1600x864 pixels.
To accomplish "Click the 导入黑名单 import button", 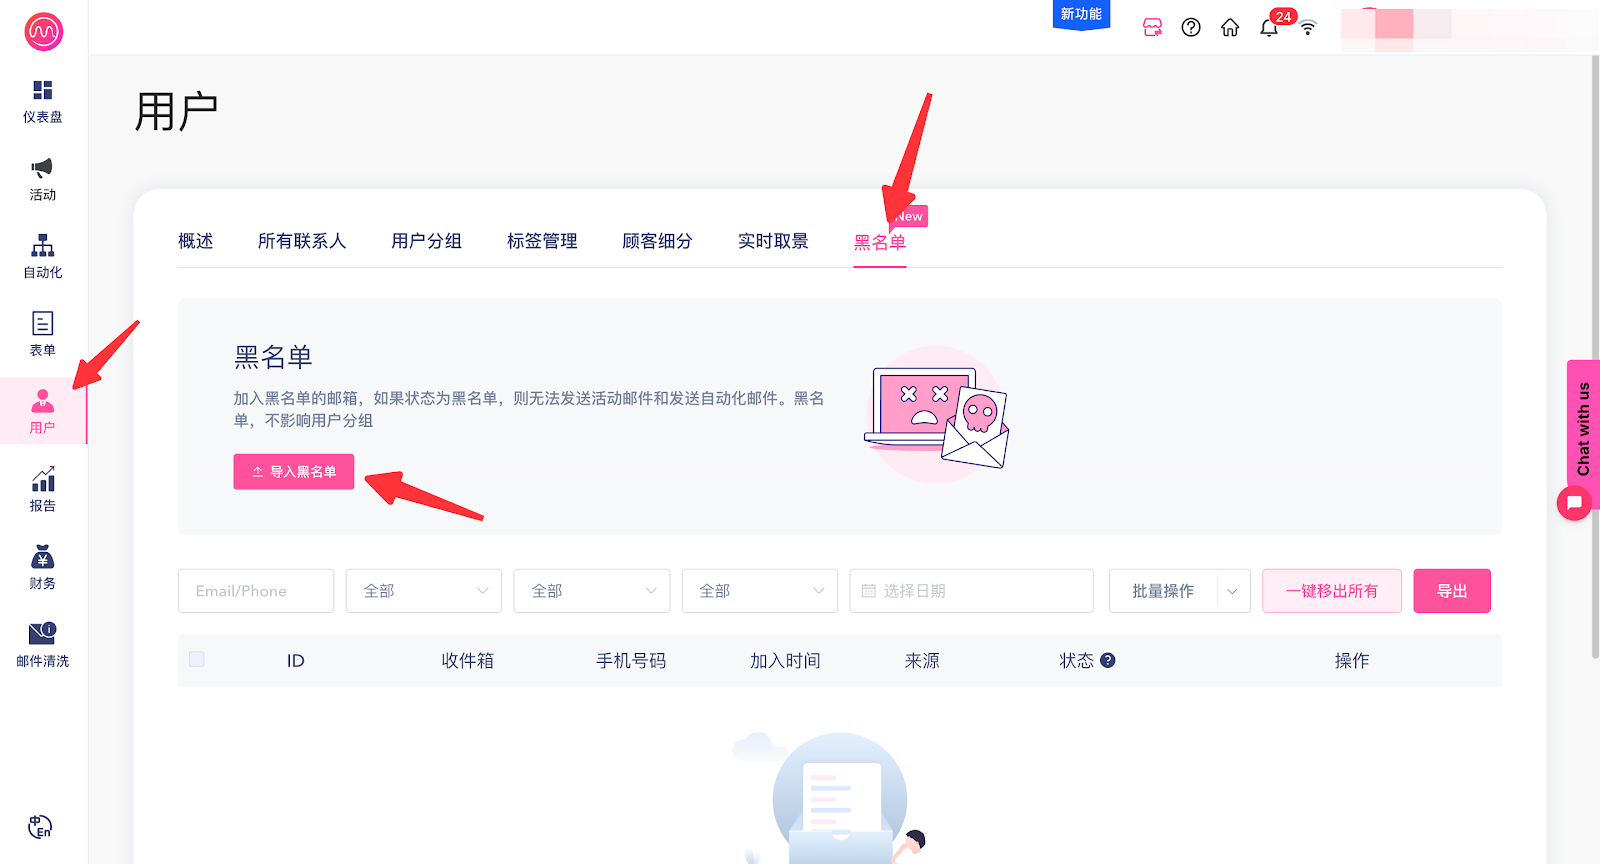I will tap(294, 472).
